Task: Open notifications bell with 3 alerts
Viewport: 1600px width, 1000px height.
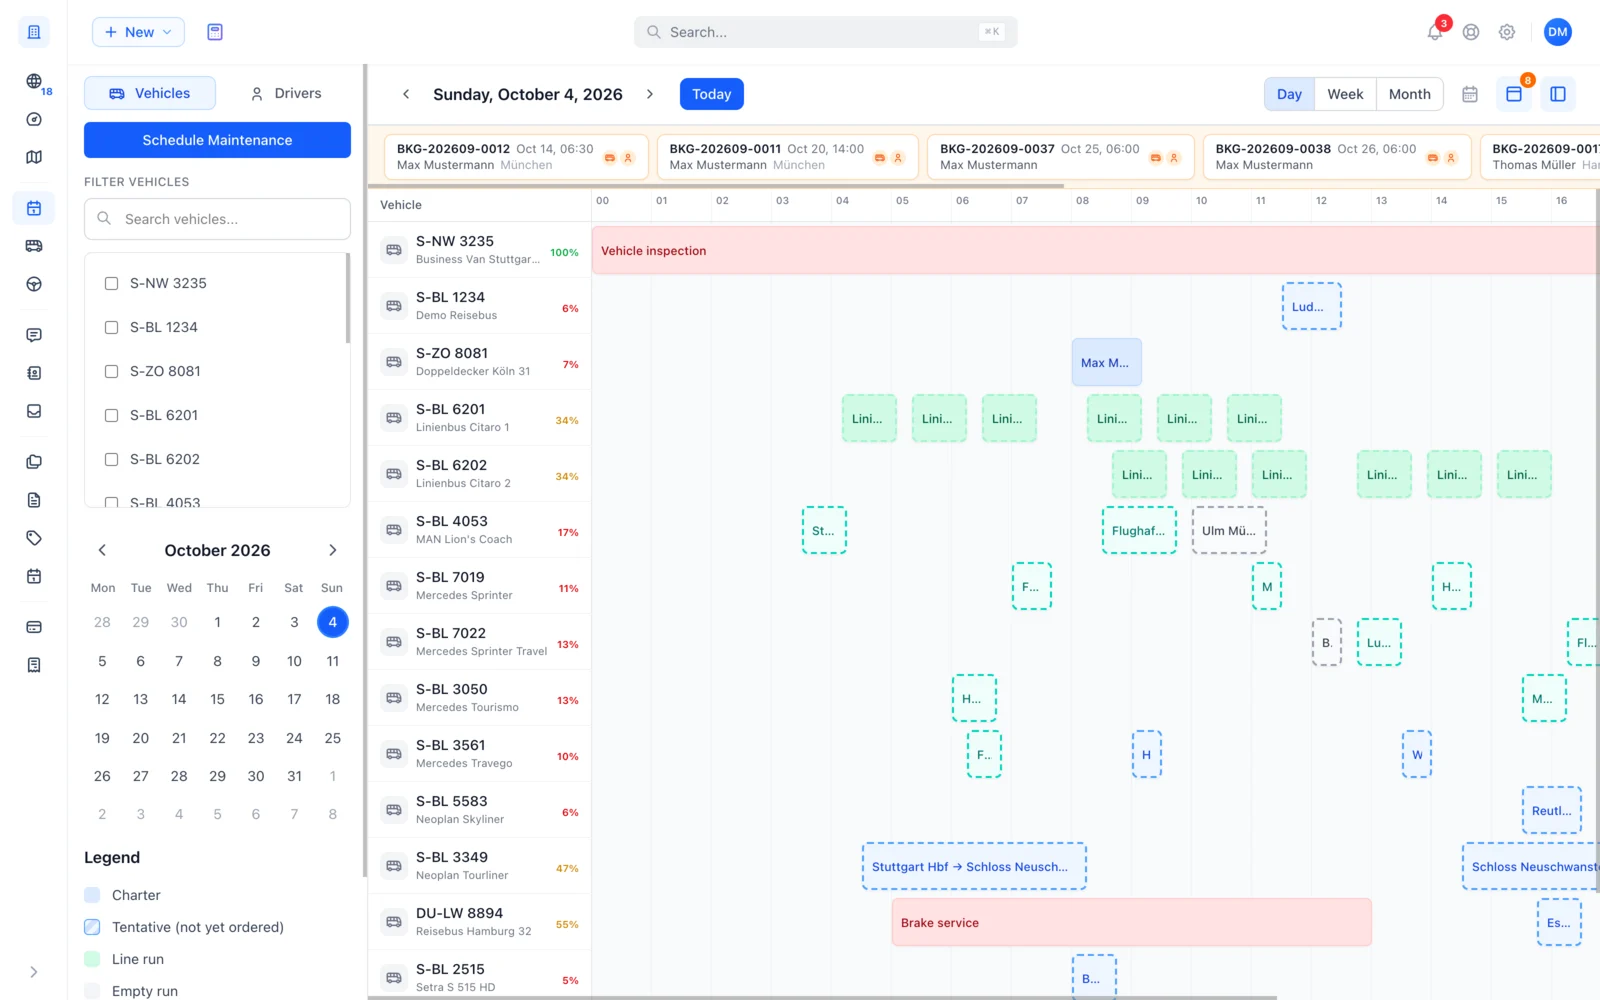Action: click(x=1435, y=32)
